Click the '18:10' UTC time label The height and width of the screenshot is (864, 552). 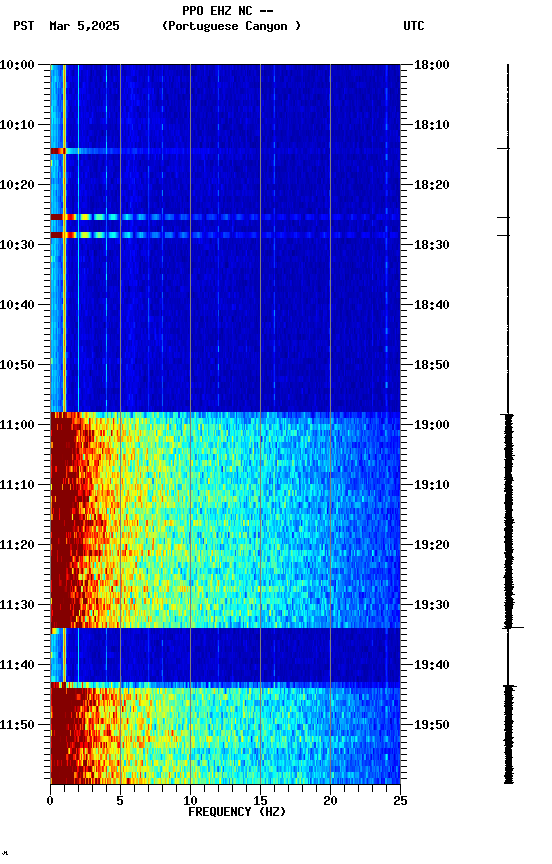coord(432,125)
